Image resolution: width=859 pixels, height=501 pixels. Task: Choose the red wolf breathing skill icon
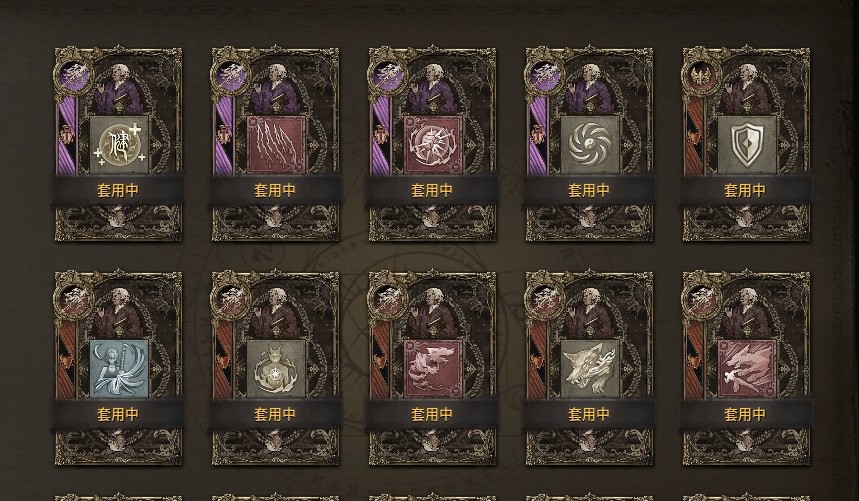point(433,368)
